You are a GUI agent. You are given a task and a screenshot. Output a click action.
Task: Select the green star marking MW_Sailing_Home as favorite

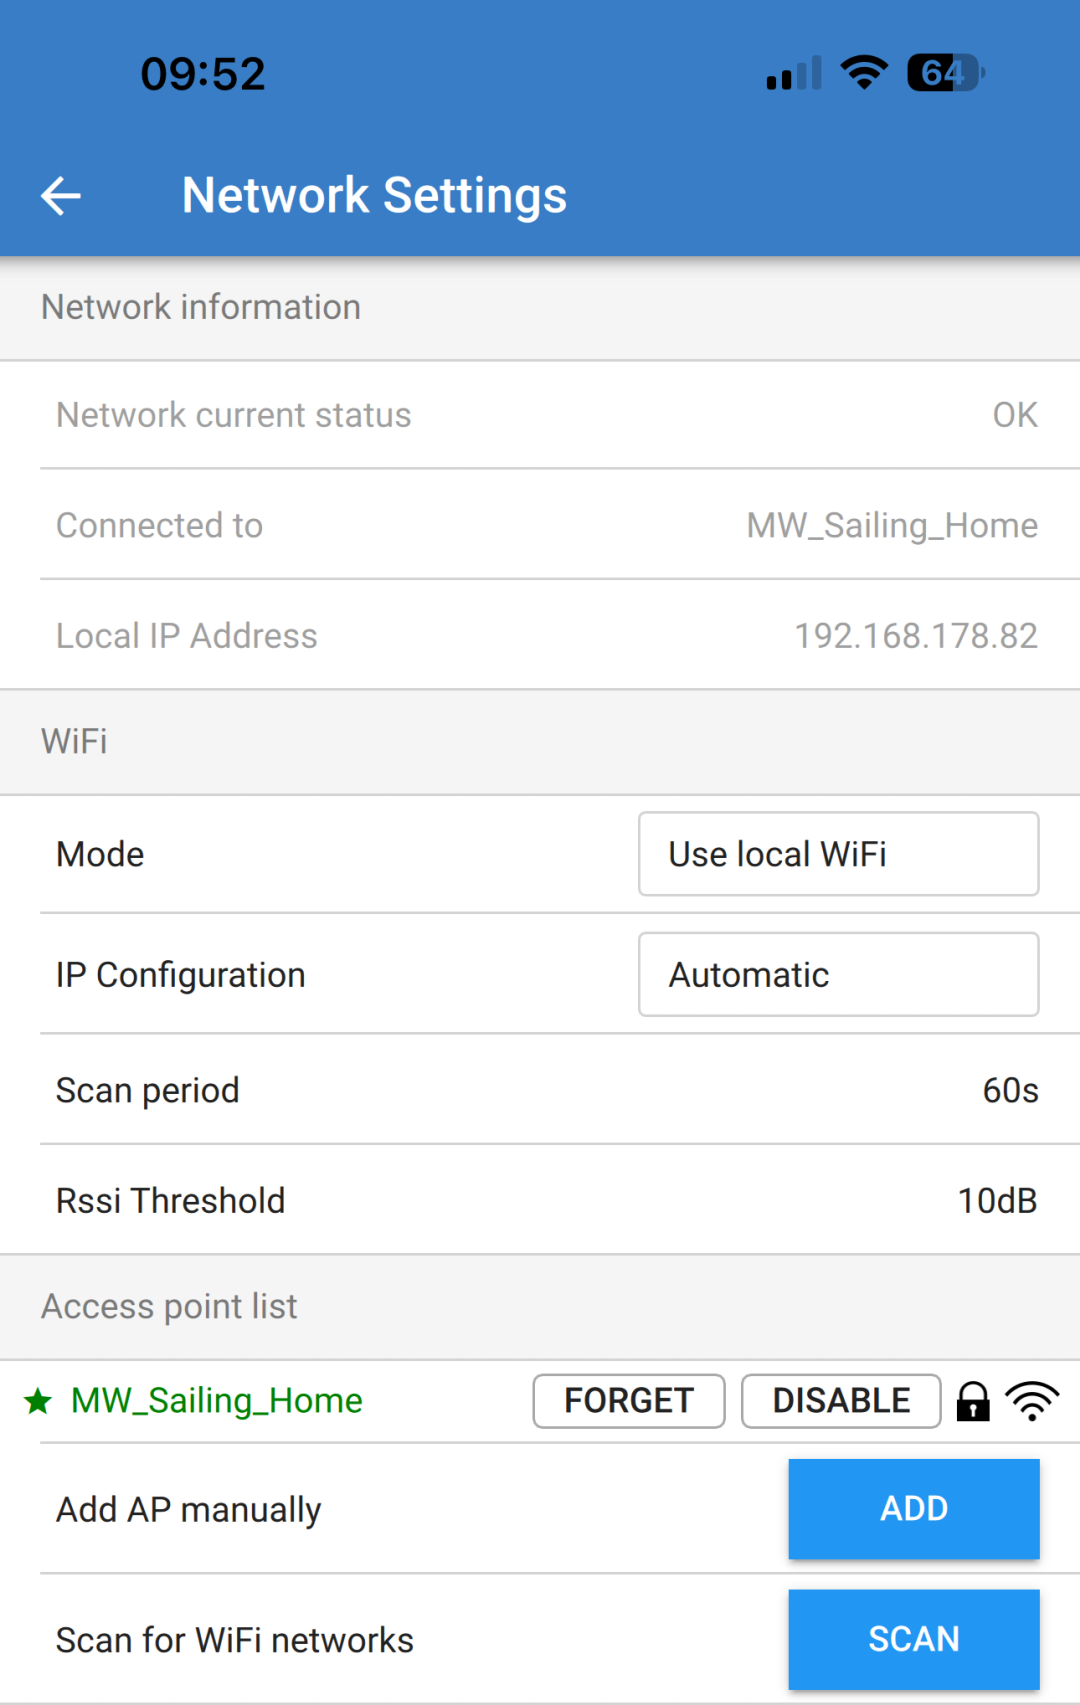pyautogui.click(x=36, y=1400)
